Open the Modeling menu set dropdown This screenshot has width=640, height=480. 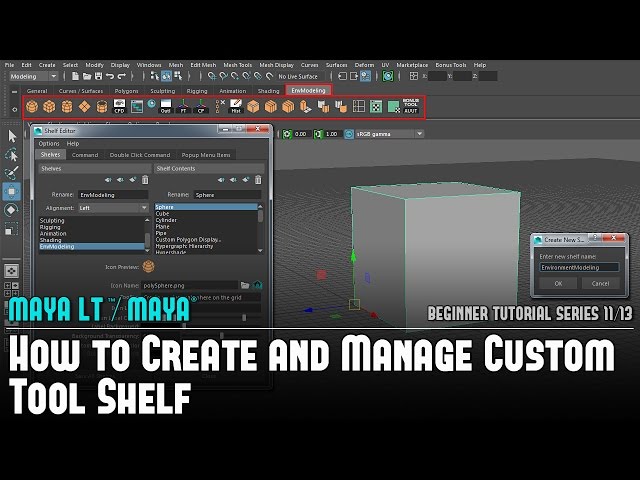[x=33, y=76]
